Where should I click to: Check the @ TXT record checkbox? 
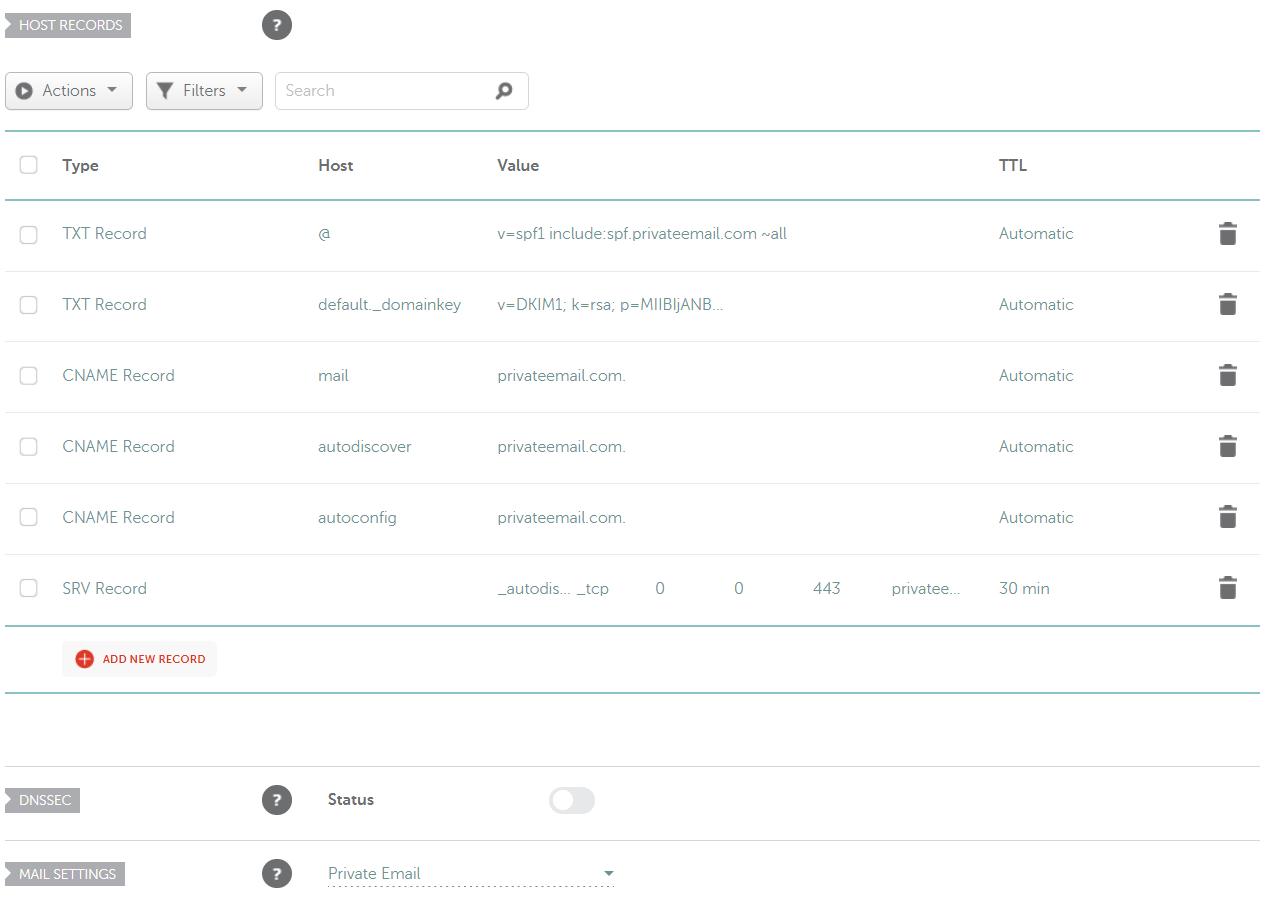[28, 234]
